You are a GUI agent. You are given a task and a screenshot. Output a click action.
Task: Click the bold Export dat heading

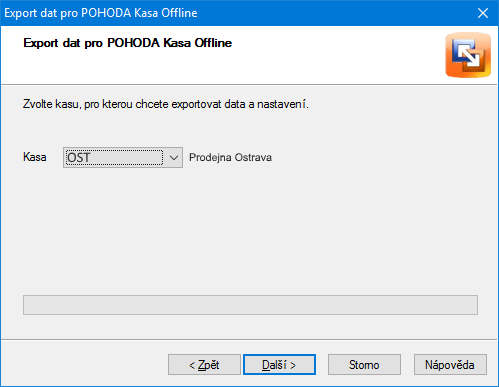[x=128, y=43]
